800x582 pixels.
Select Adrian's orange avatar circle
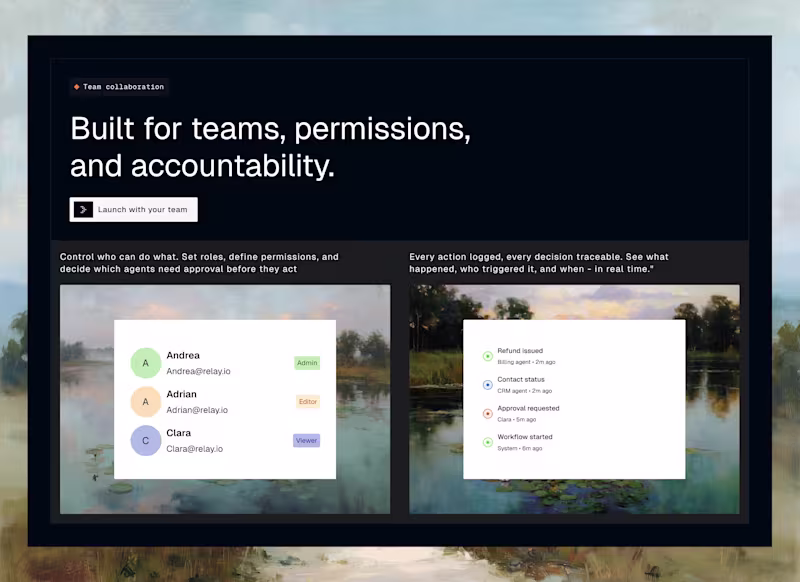click(x=145, y=401)
